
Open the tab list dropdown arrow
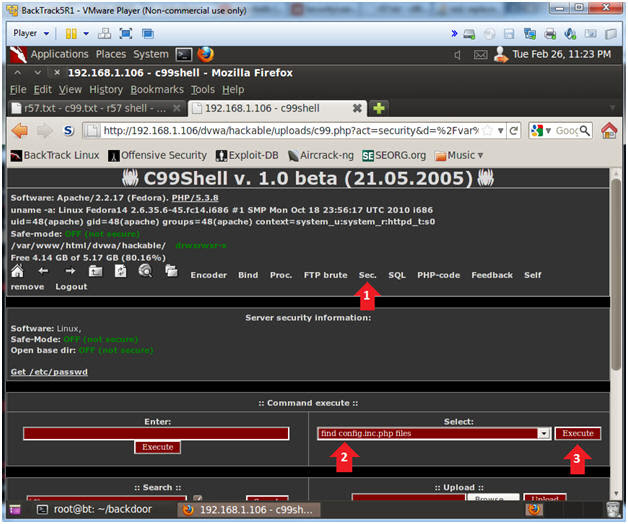click(612, 108)
